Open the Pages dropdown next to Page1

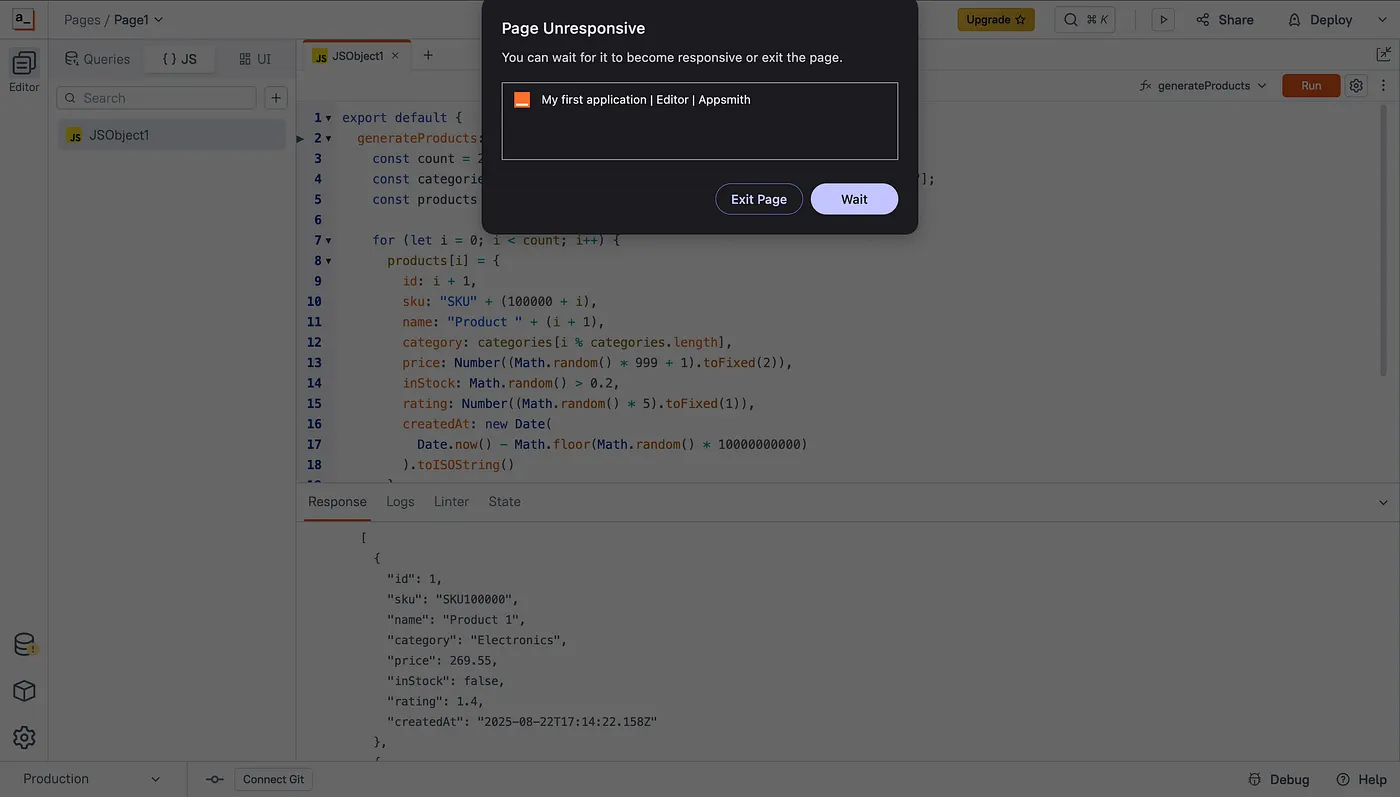[x=159, y=19]
